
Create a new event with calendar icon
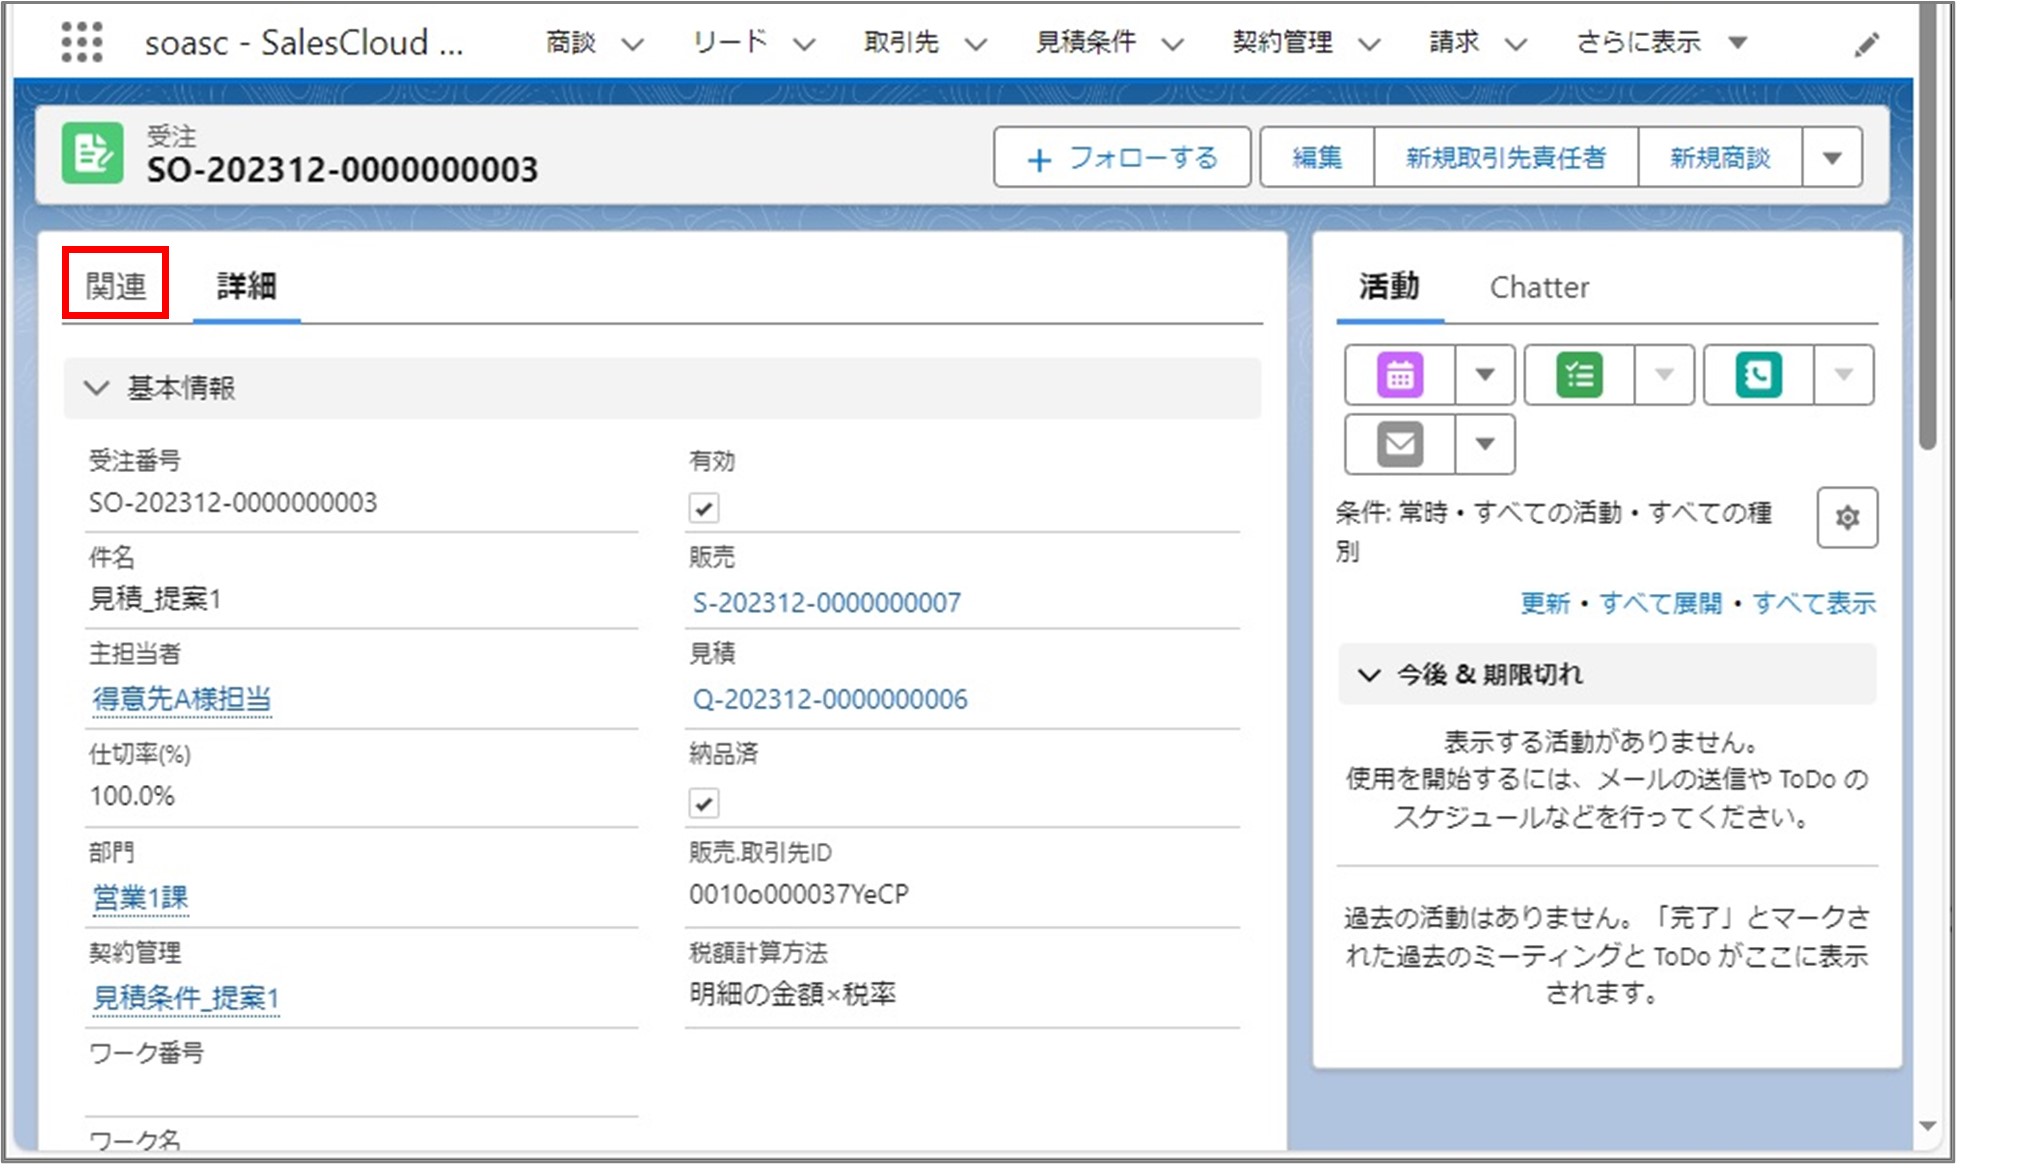[x=1400, y=375]
